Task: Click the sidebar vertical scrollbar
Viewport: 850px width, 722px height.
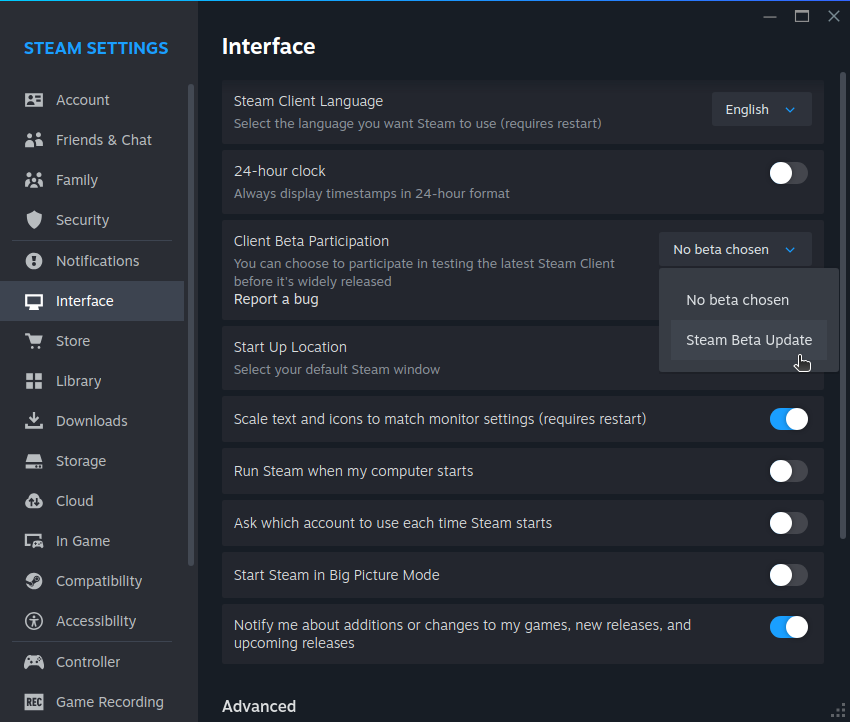Action: click(191, 325)
